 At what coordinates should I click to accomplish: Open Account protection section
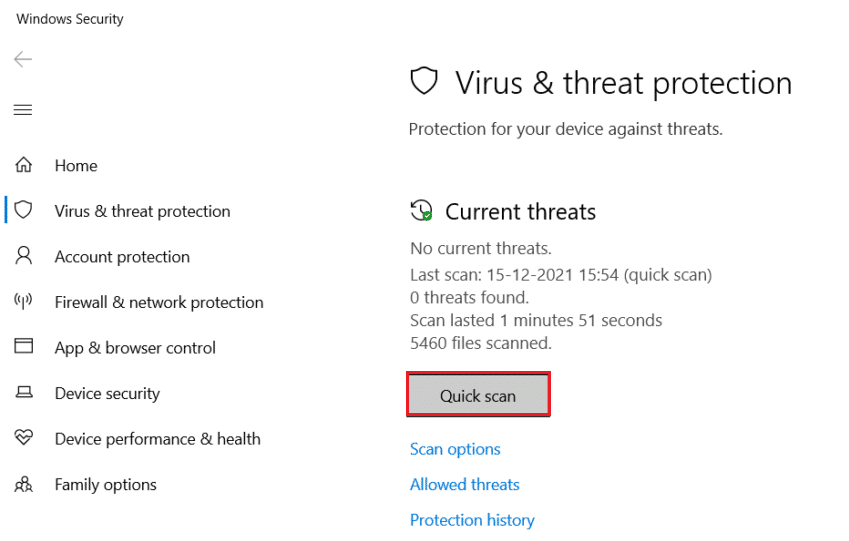coord(122,257)
